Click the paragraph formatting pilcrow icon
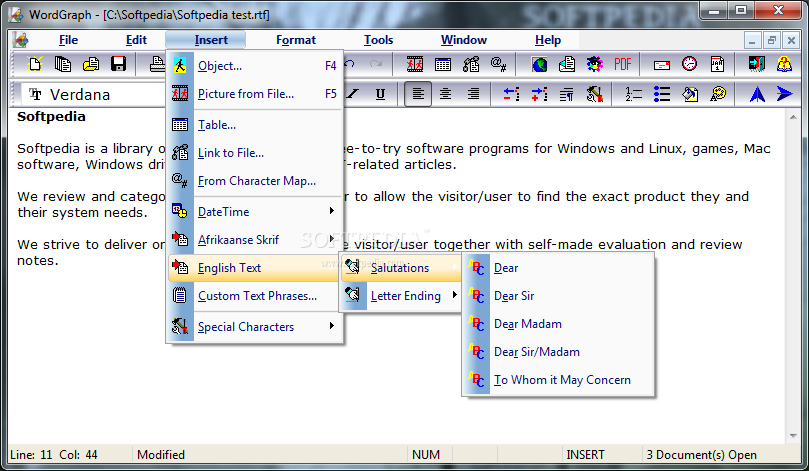 click(567, 94)
